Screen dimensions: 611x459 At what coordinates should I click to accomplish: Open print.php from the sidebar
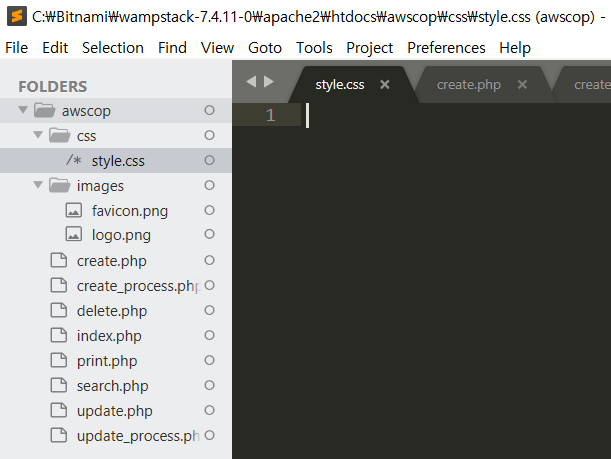point(107,361)
